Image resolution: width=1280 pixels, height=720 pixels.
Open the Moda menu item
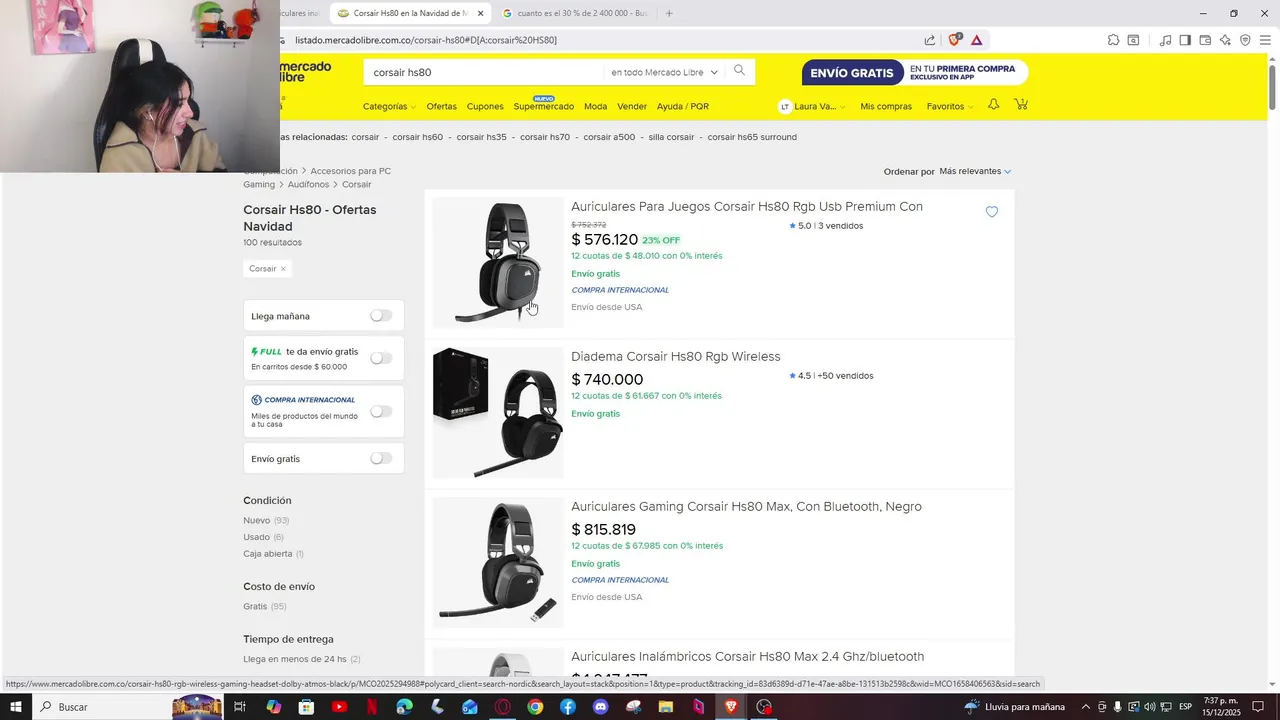(x=595, y=106)
